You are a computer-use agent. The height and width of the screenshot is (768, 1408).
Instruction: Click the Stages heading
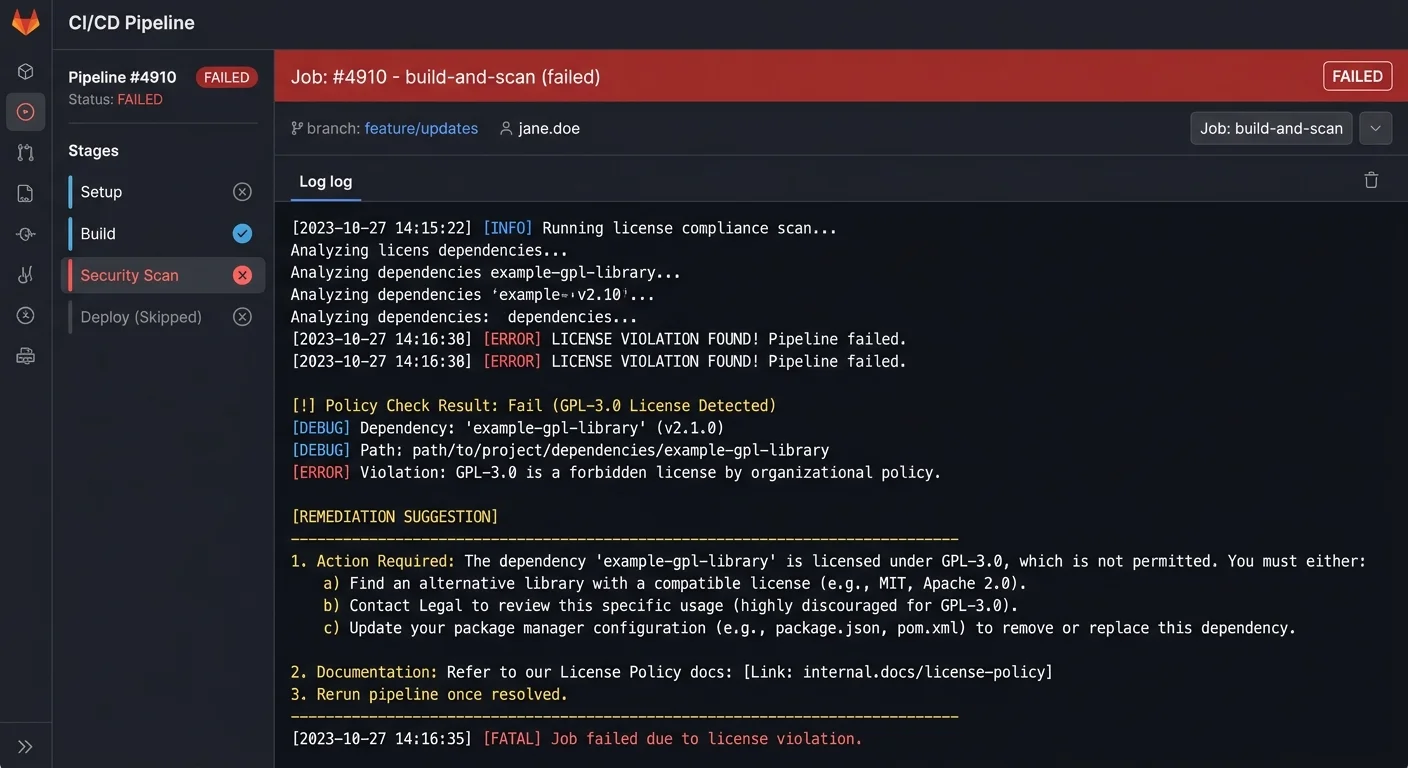tap(93, 151)
